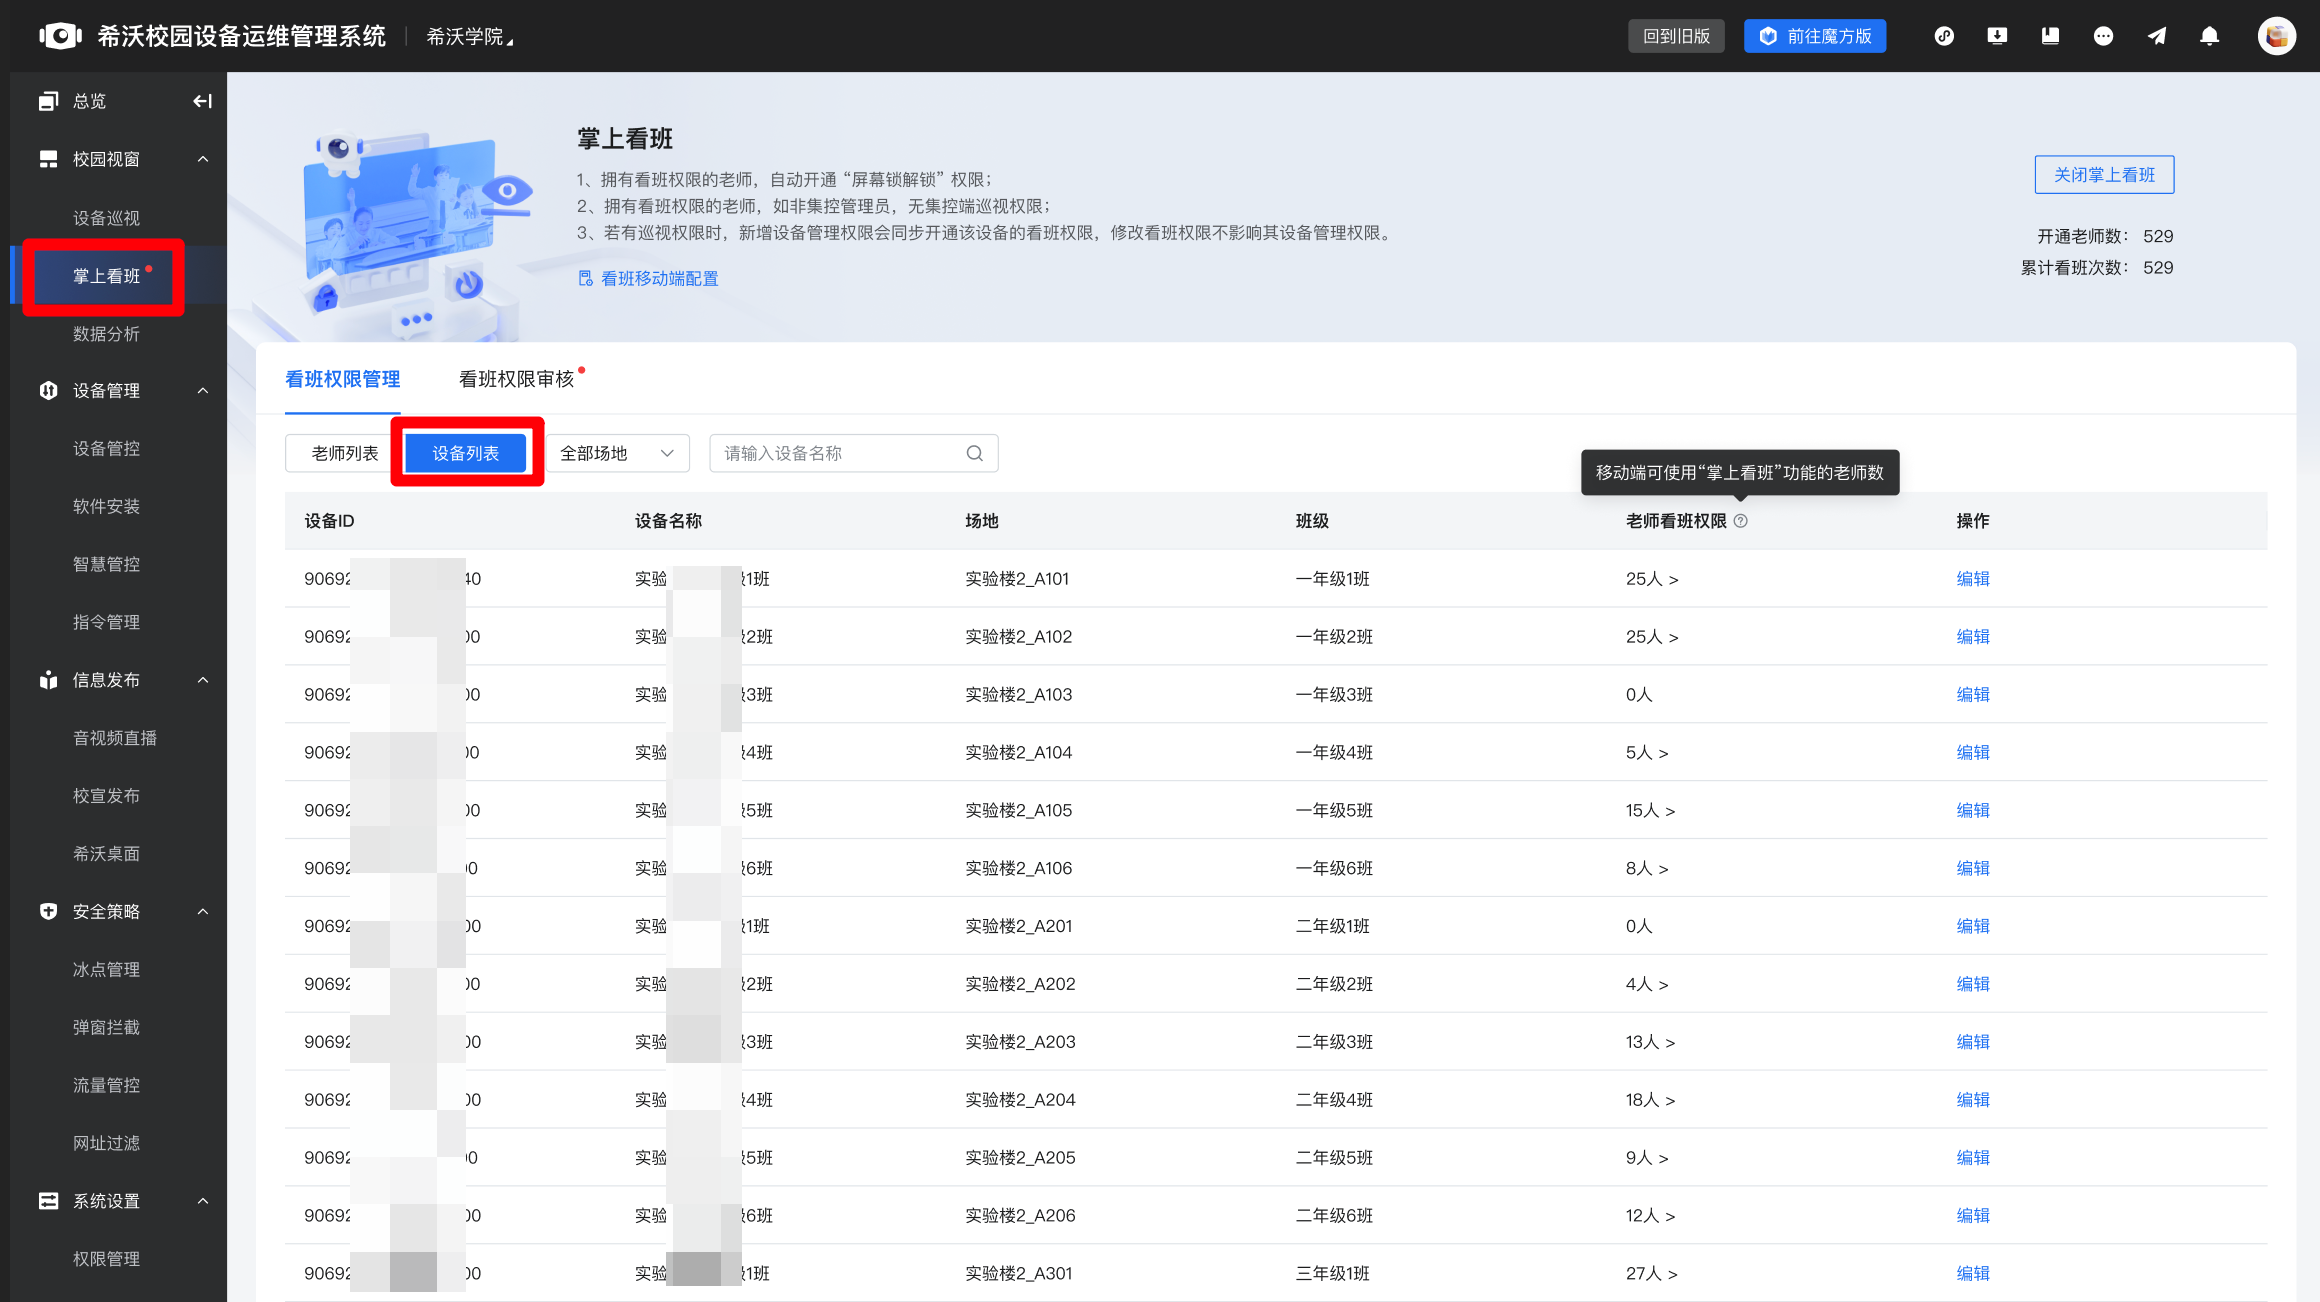Collapse the 安全策略 menu chevron
The width and height of the screenshot is (2320, 1302).
203,911
